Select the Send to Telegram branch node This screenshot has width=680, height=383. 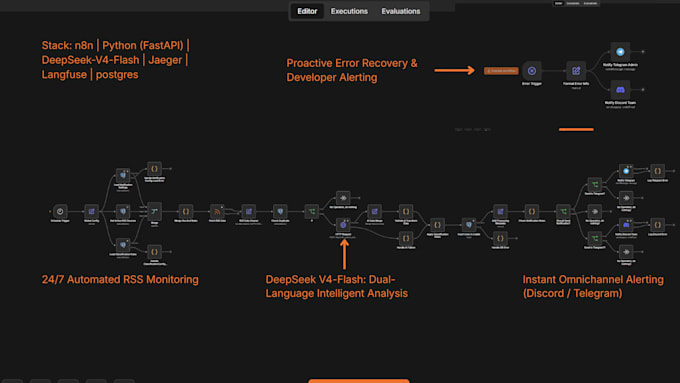coord(595,184)
